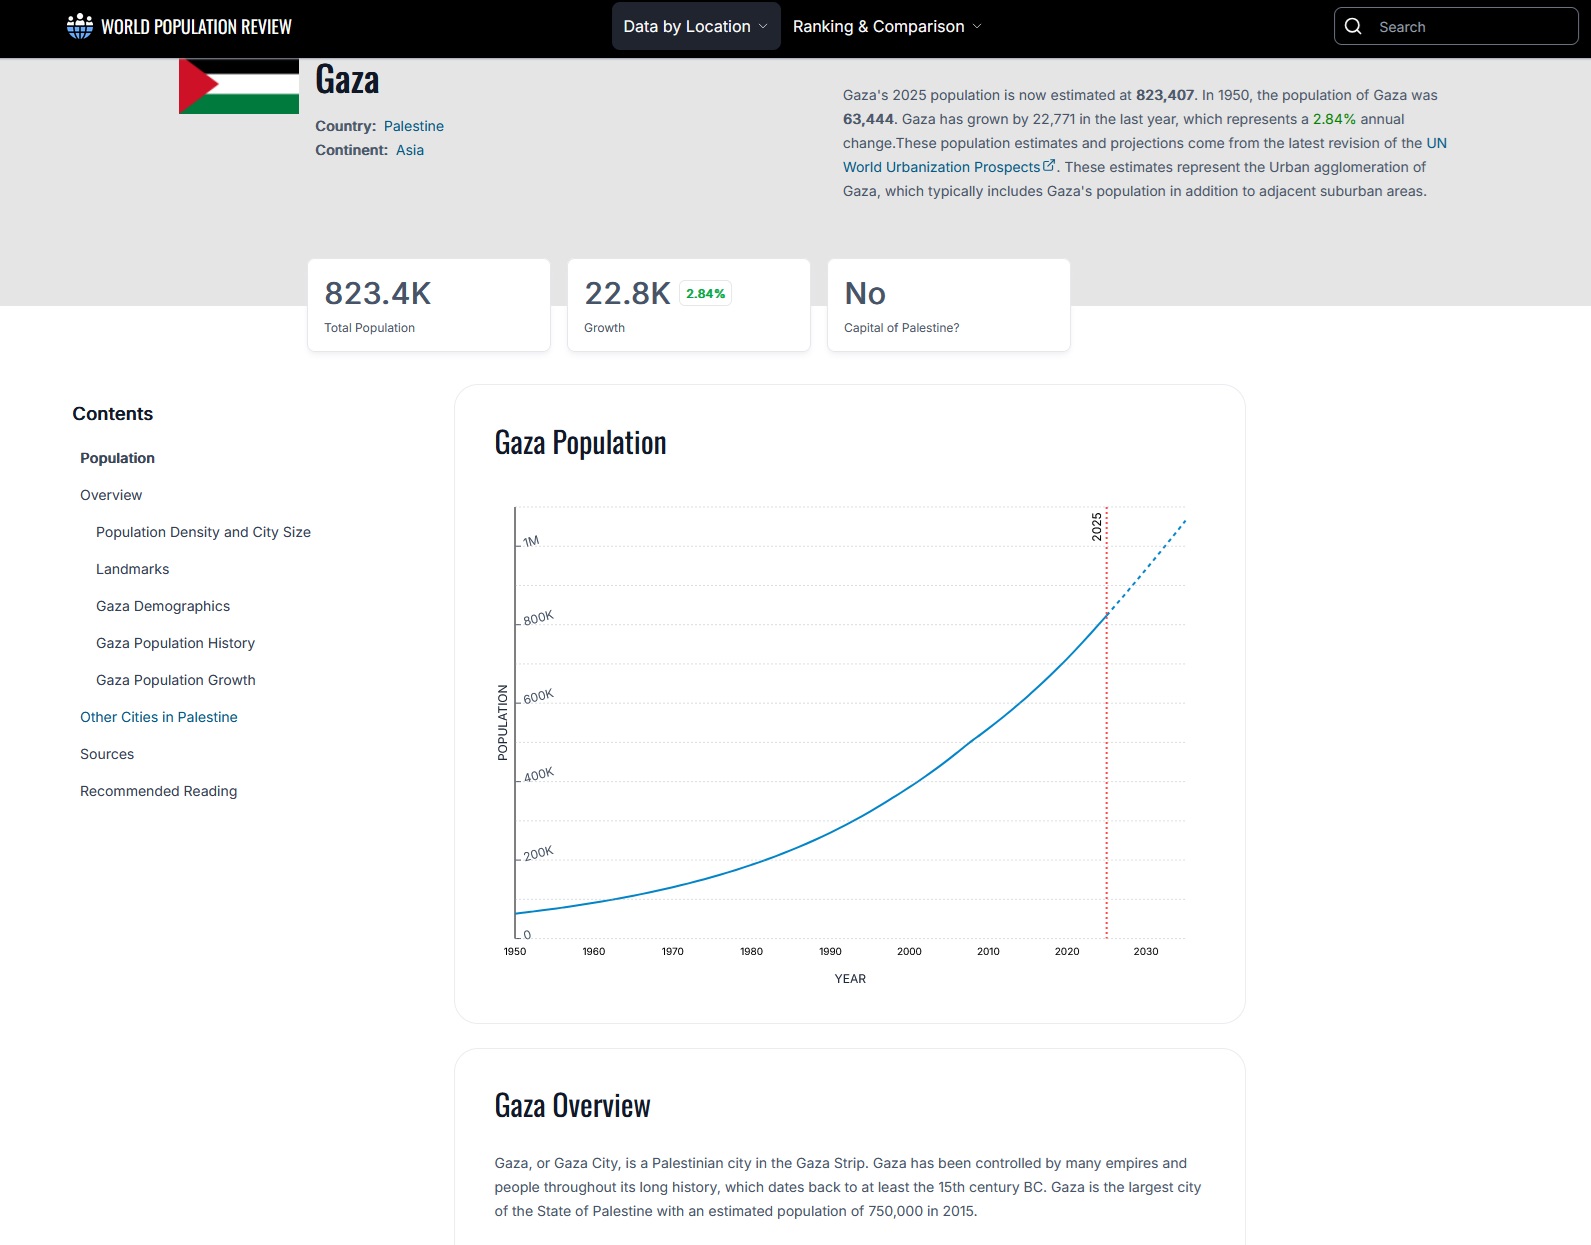Click the dashed projection line on chart
This screenshot has height=1245, width=1591.
pos(1147,566)
